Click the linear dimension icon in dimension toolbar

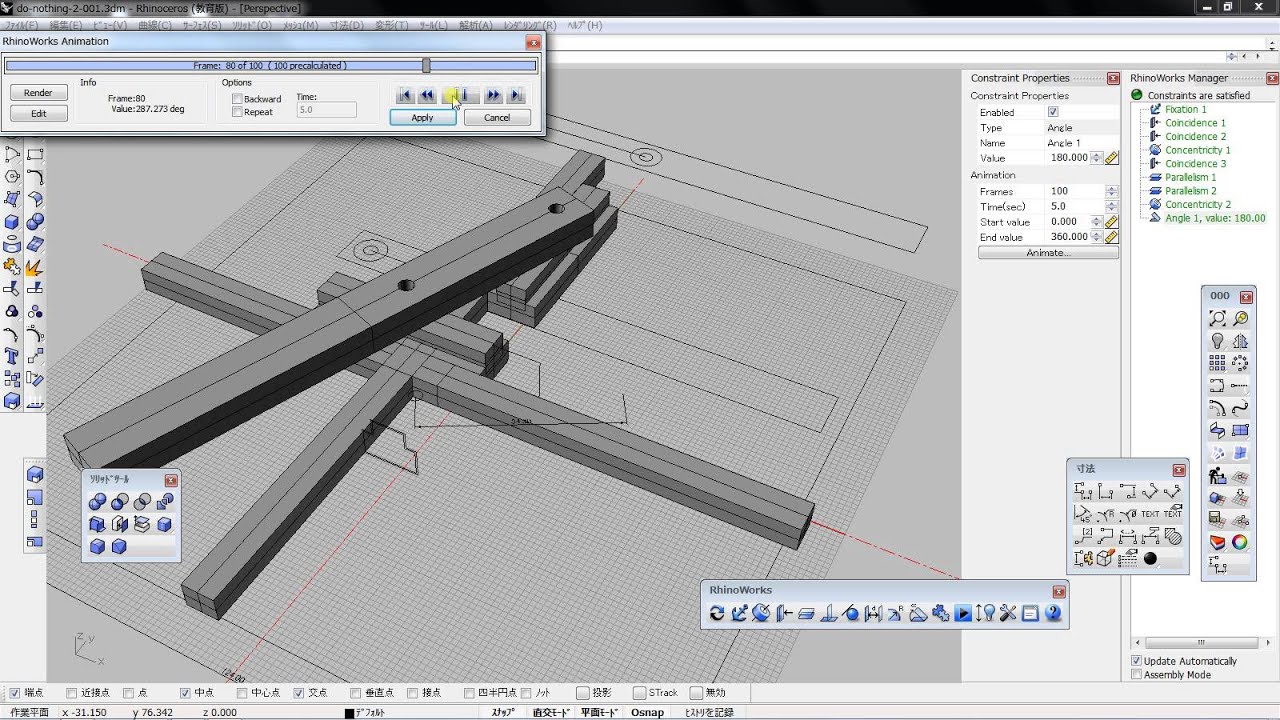[x=1083, y=491]
